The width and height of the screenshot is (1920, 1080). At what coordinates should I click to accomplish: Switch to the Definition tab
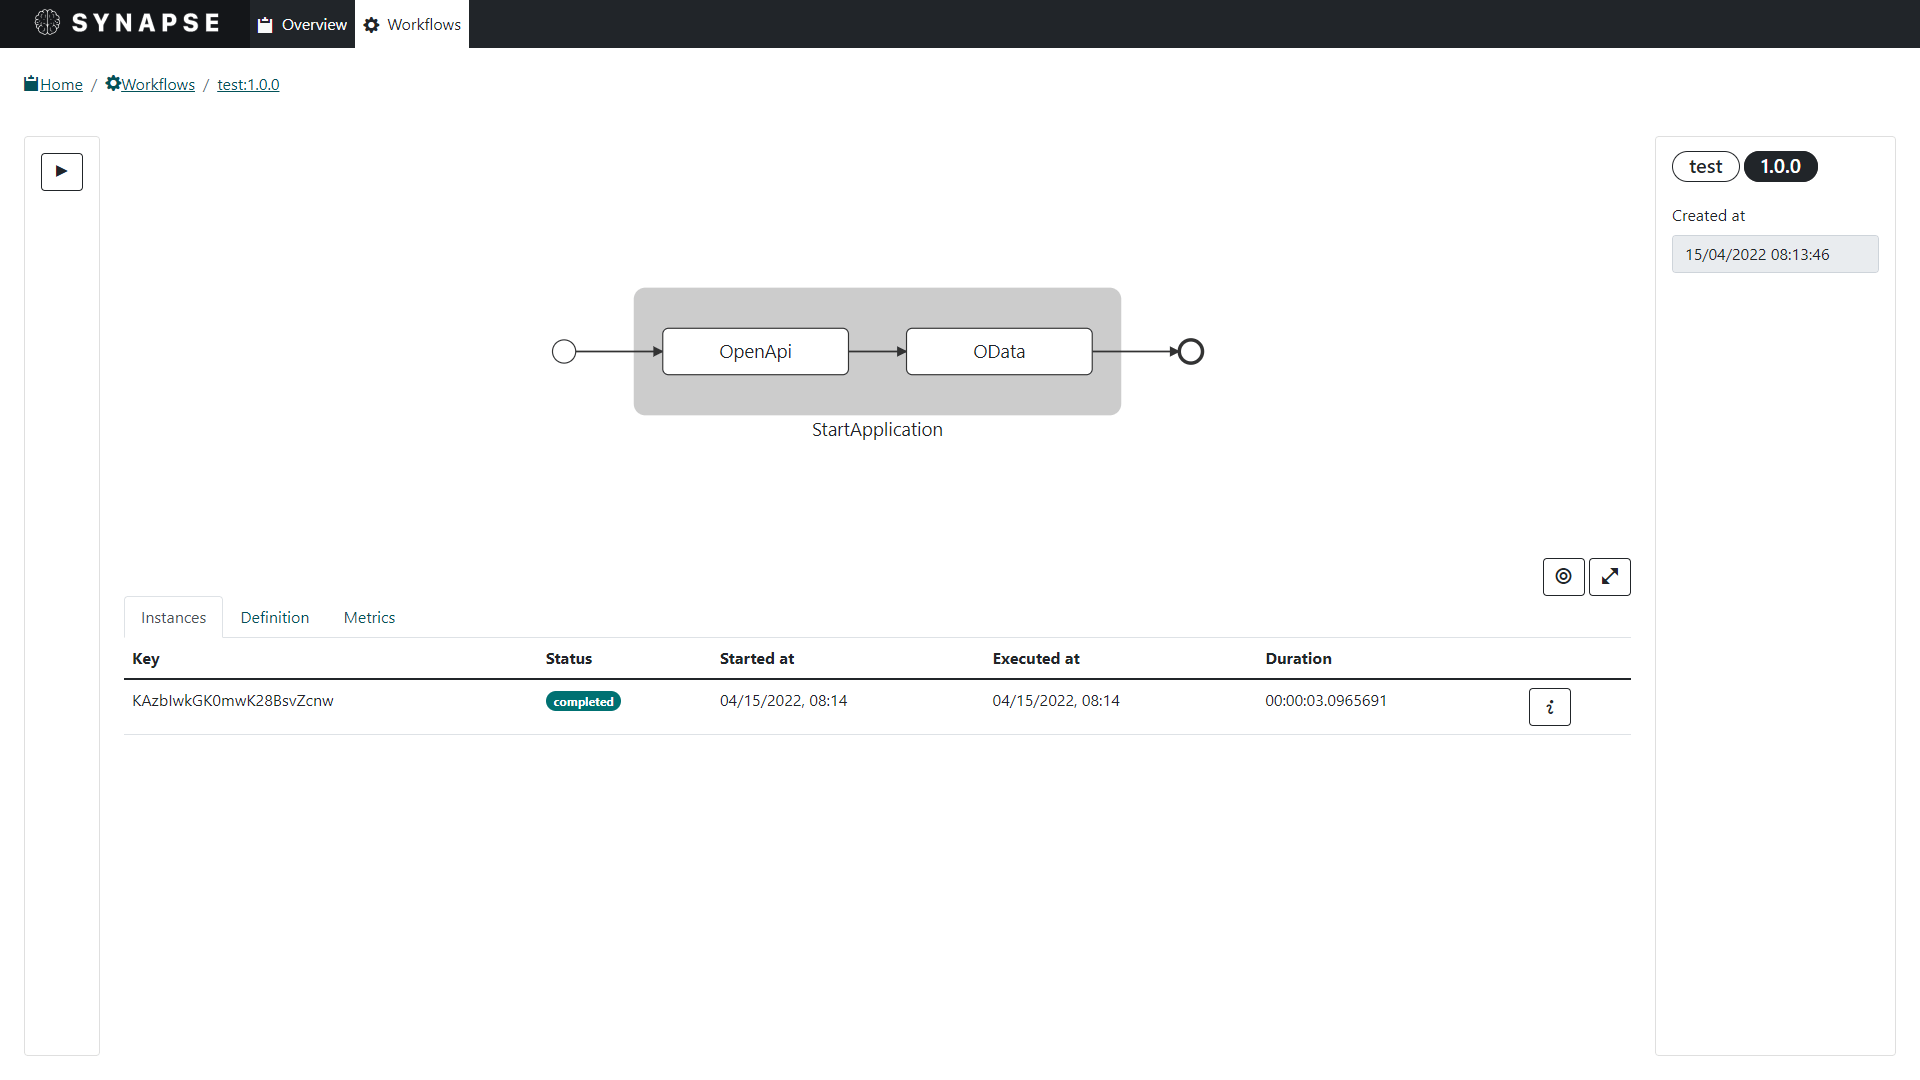click(274, 618)
